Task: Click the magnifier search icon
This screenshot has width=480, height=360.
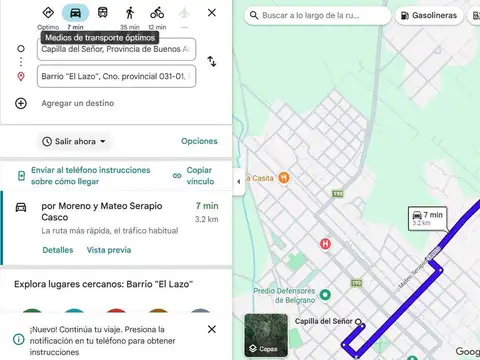Action: click(254, 15)
